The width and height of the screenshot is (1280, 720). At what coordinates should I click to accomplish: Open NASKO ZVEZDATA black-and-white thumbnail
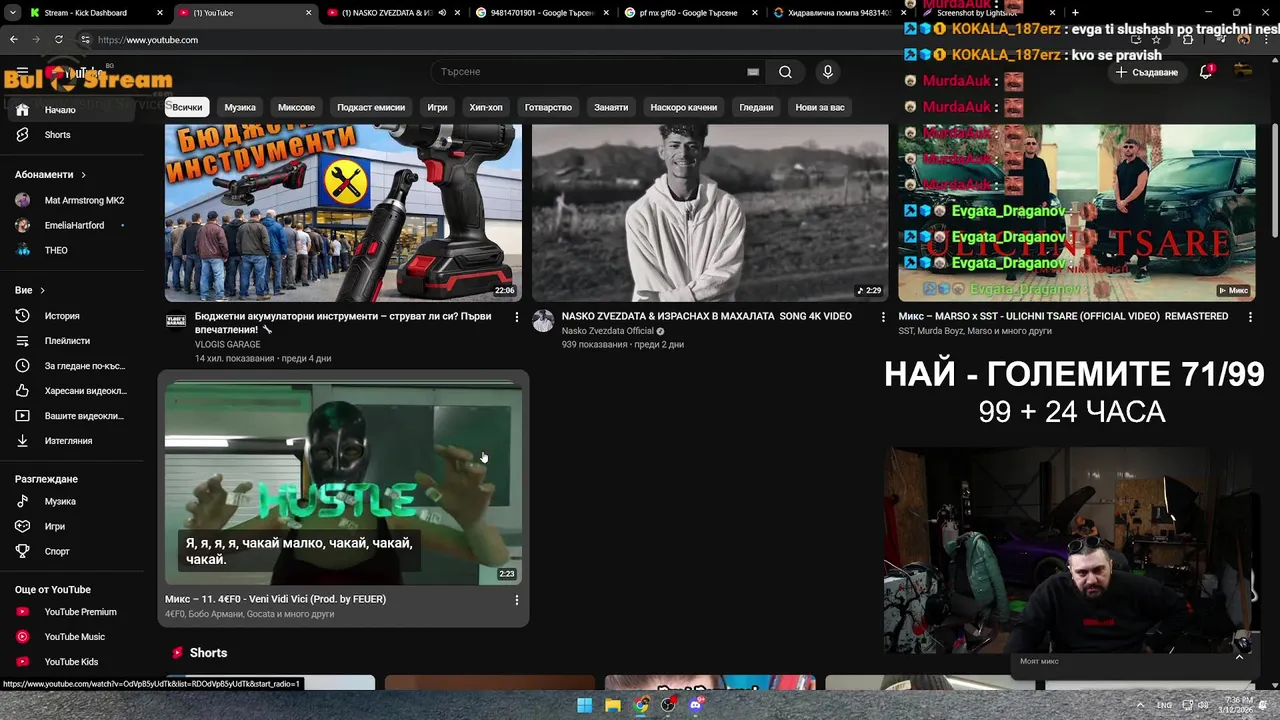(x=710, y=212)
